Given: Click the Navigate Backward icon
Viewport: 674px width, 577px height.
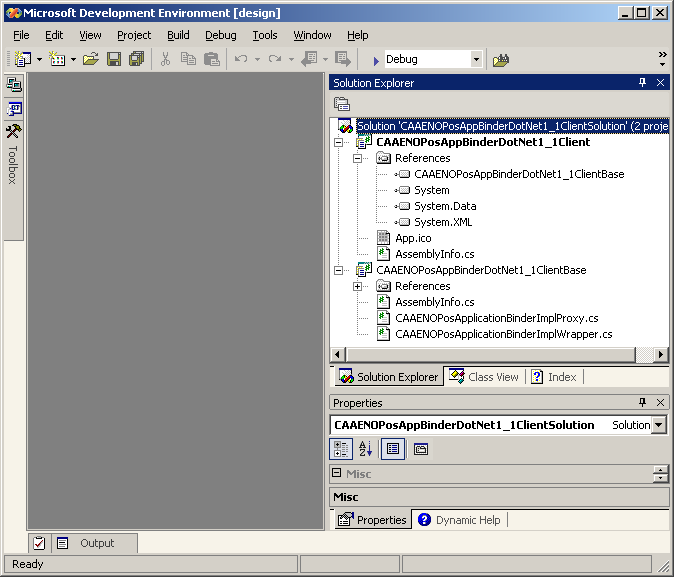Looking at the screenshot, I should point(309,59).
